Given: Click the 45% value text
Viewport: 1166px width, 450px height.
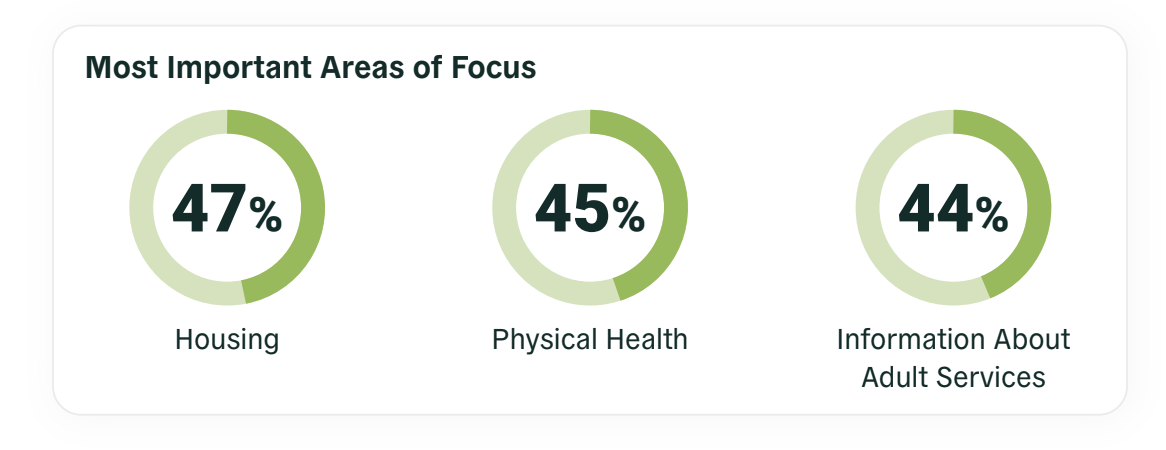Looking at the screenshot, I should click(590, 210).
